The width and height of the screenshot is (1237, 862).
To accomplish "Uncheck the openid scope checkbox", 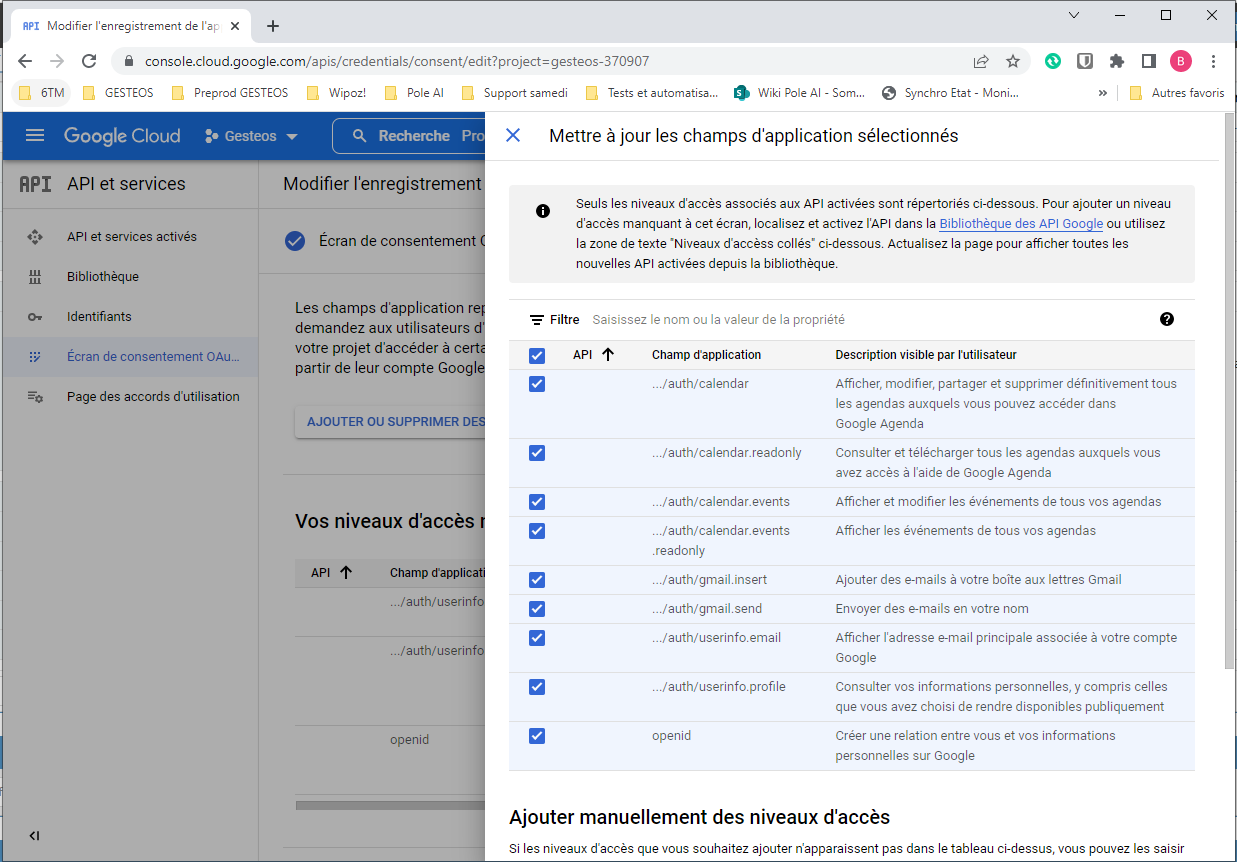I will click(537, 736).
